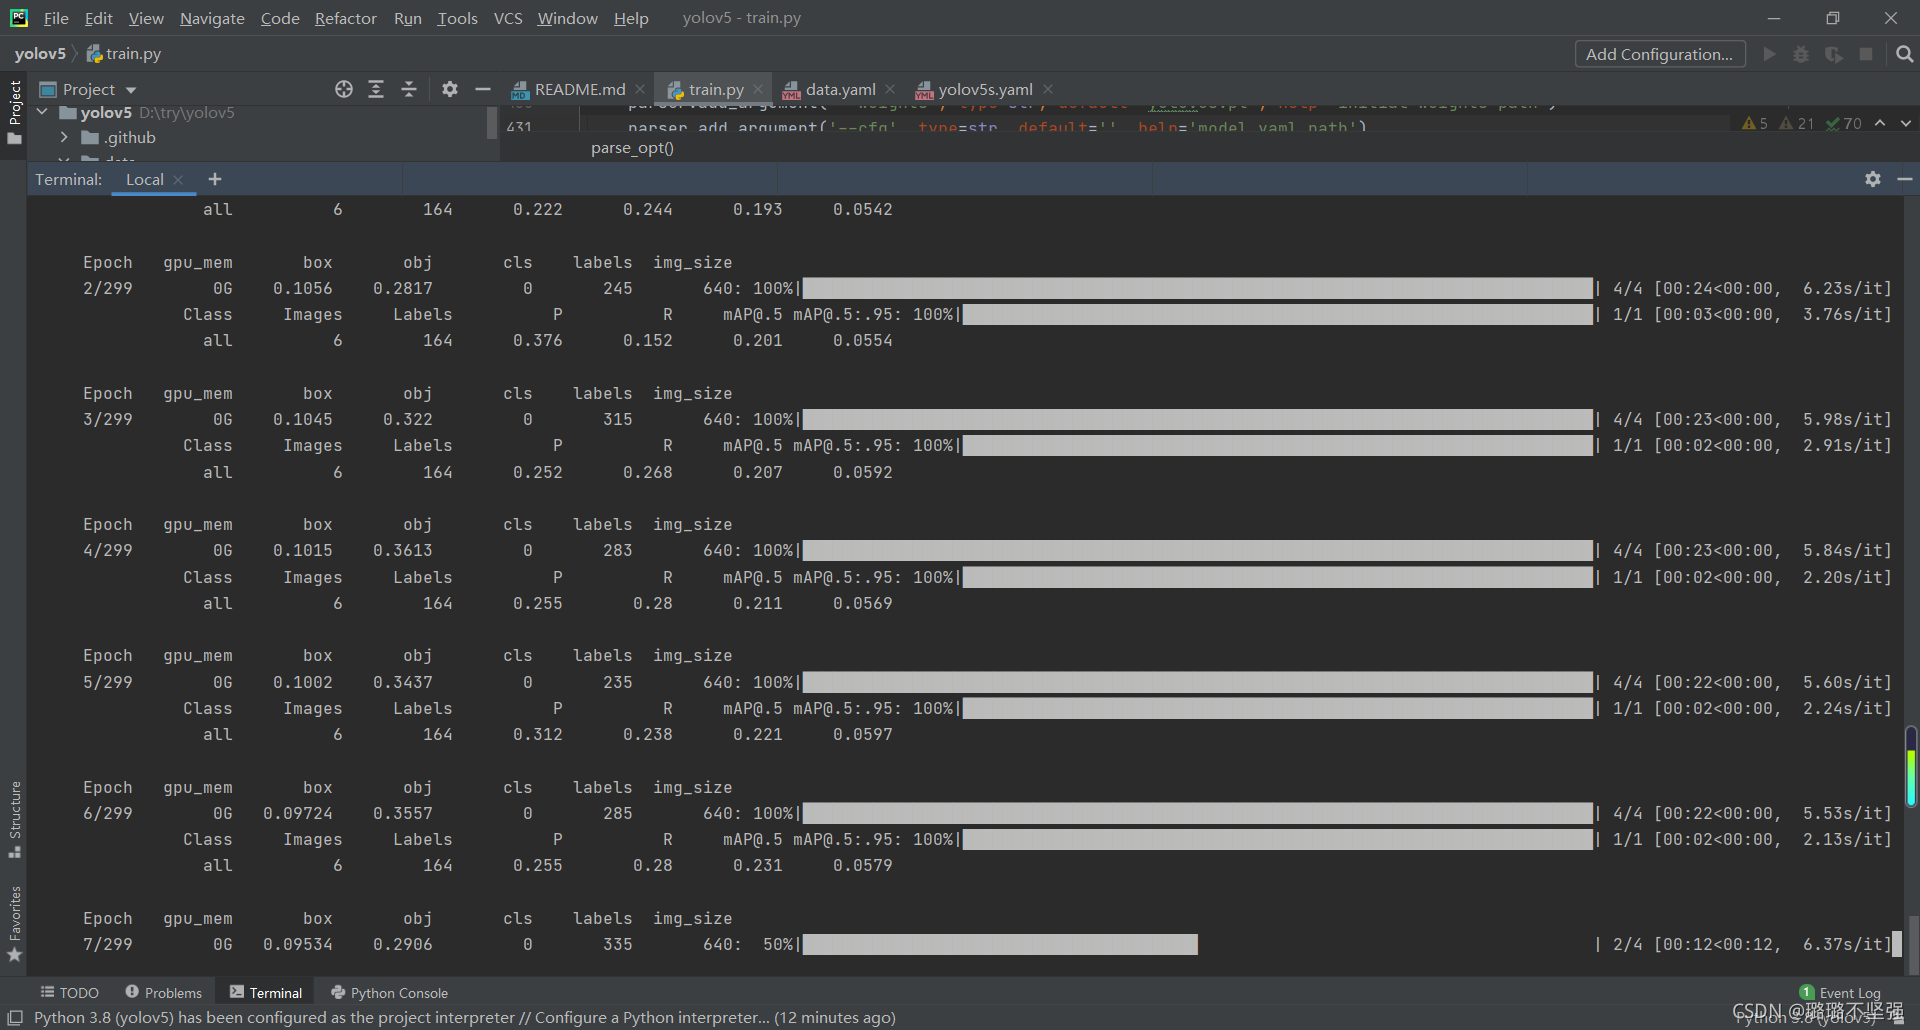1920x1030 pixels.
Task: Open the Python Console tool window
Action: [x=389, y=993]
